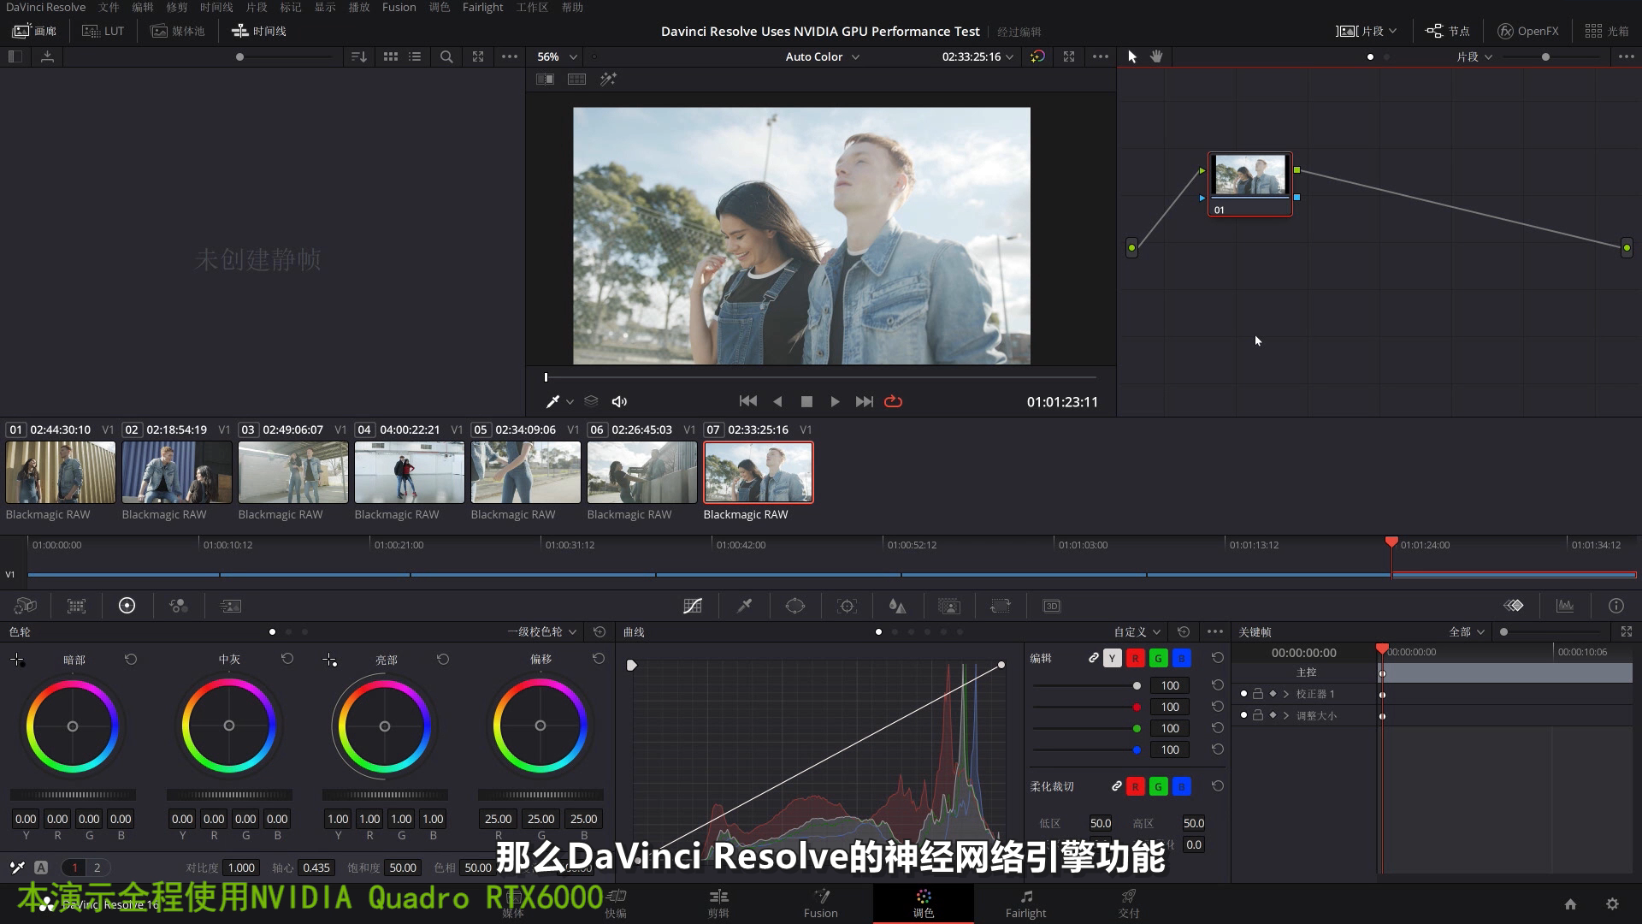The width and height of the screenshot is (1642, 924).
Task: Toggle the red R channel in curve edit
Action: click(x=1135, y=658)
